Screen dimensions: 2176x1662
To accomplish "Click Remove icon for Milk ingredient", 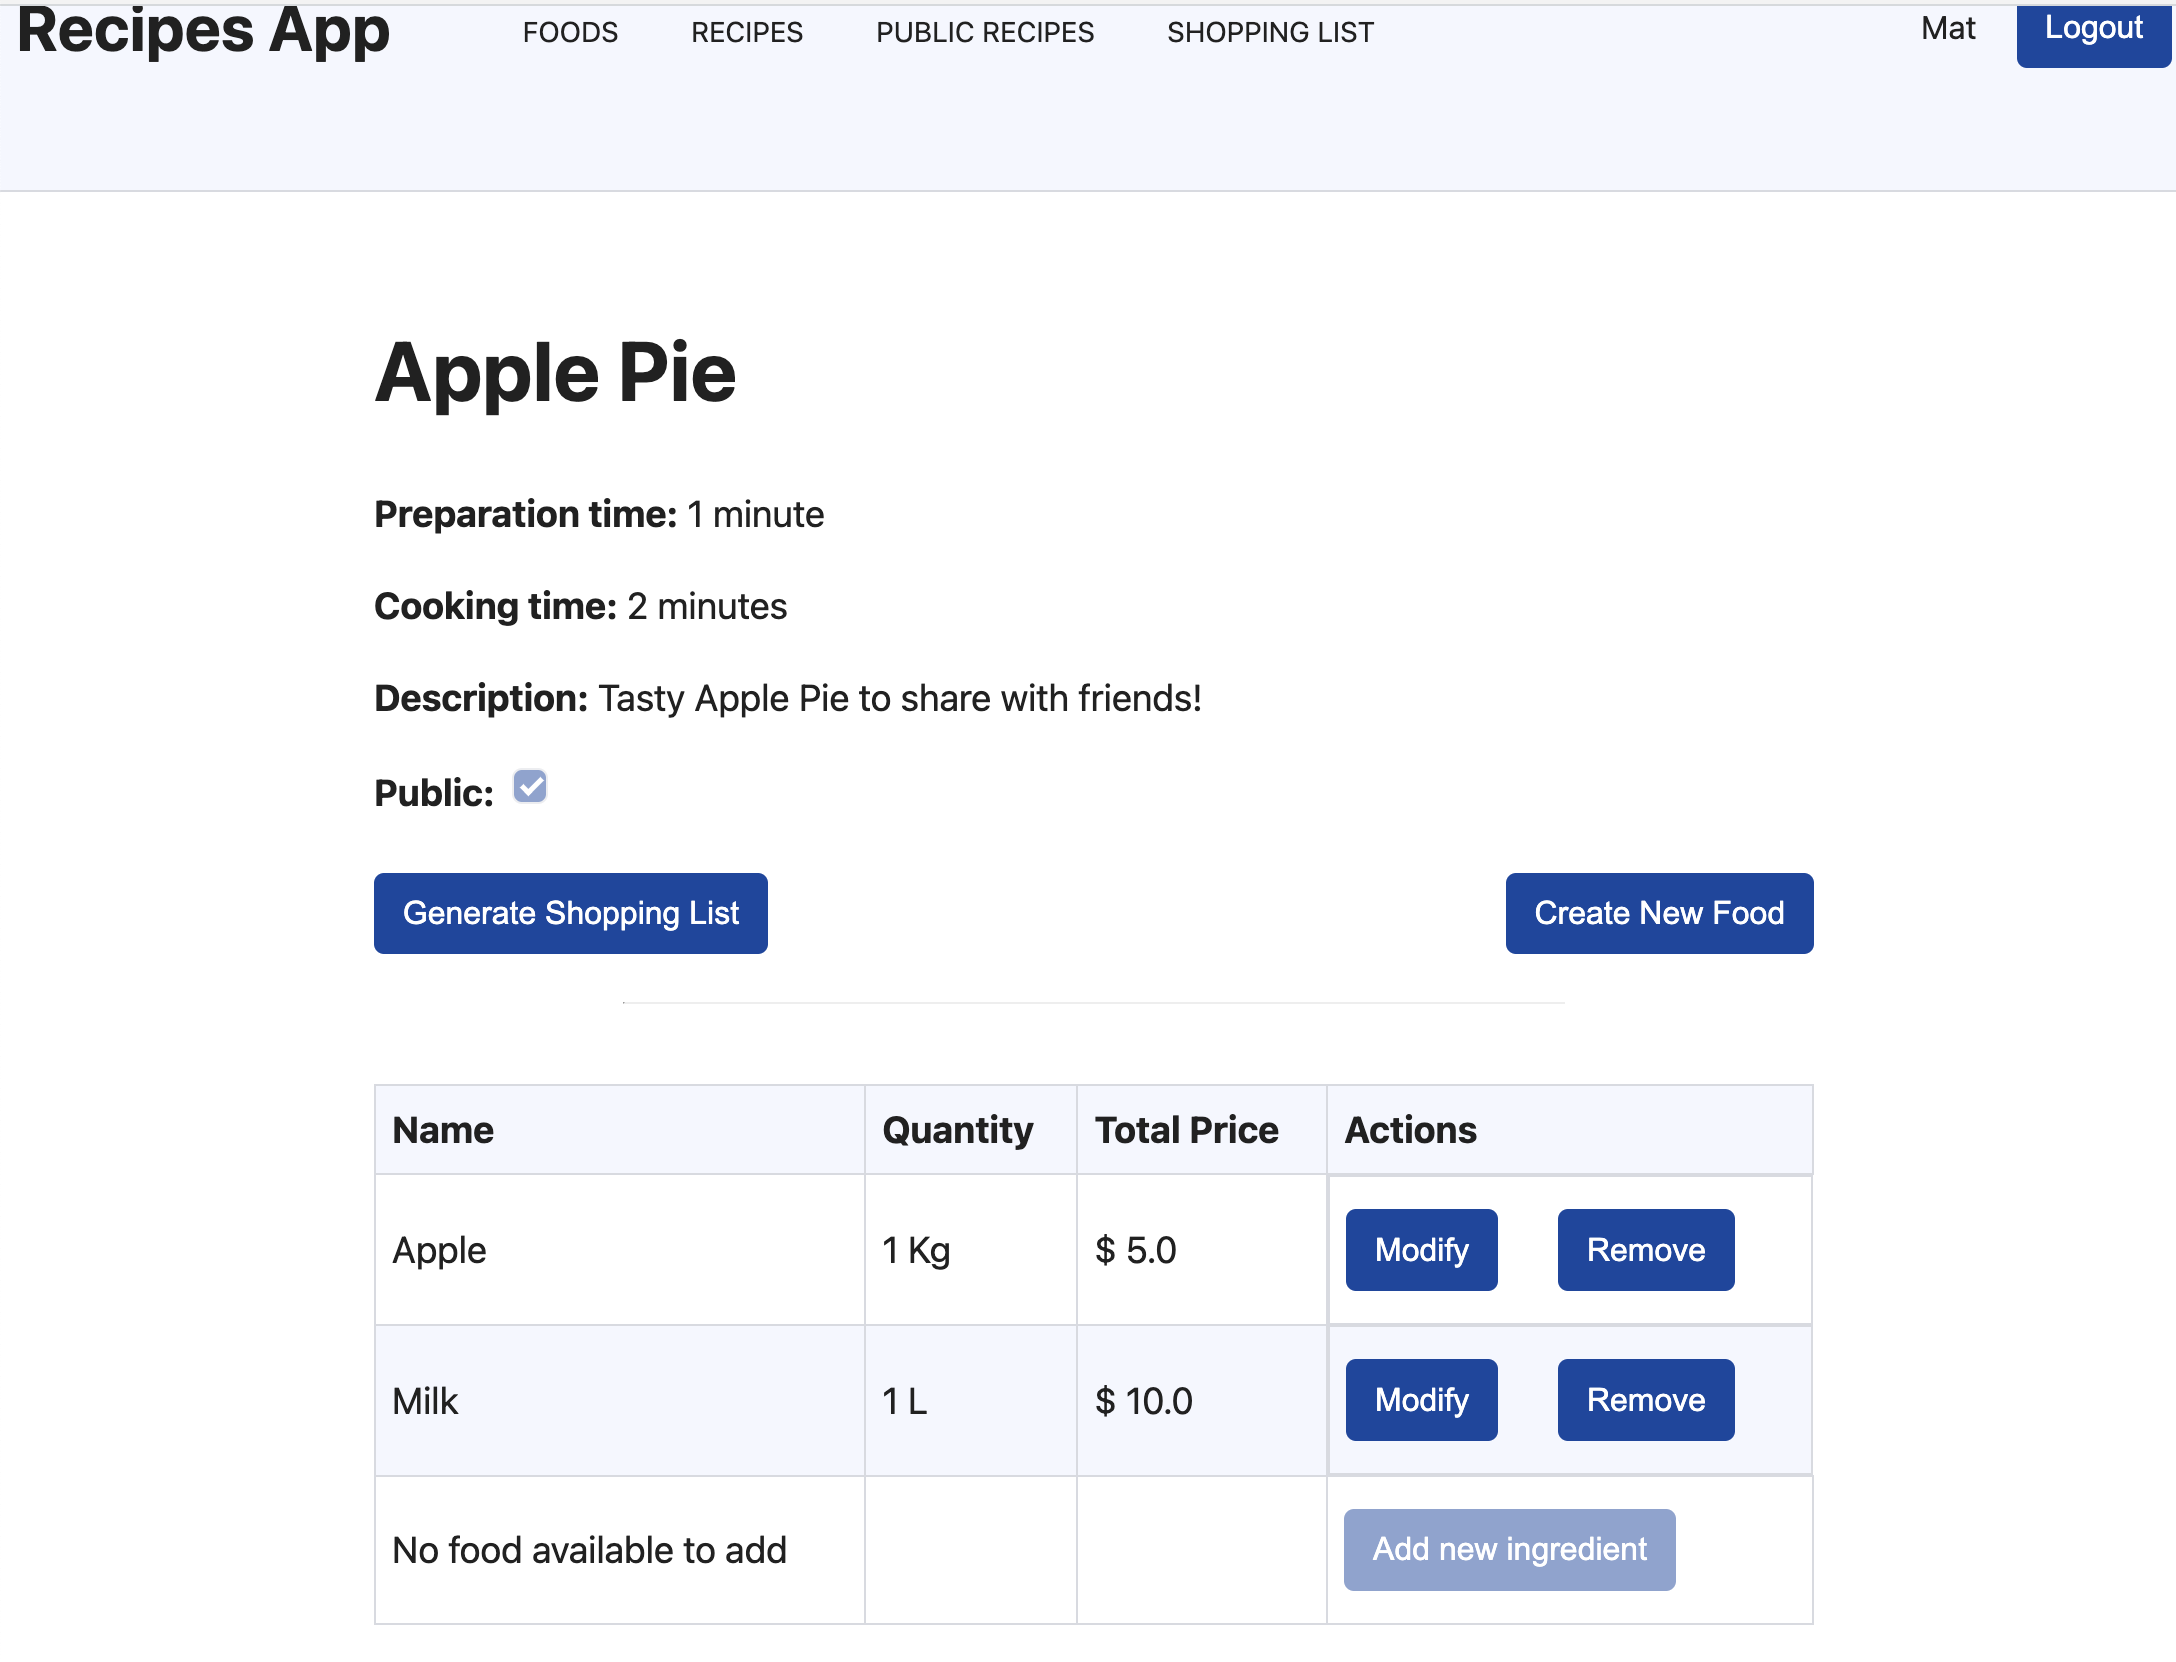I will click(1647, 1398).
